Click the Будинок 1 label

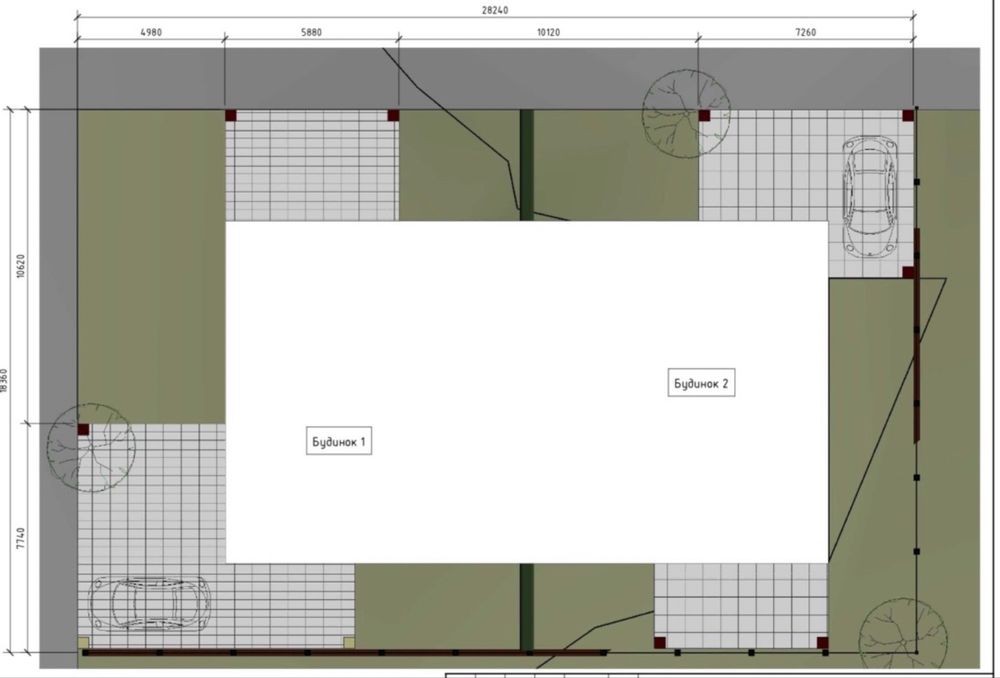pyautogui.click(x=338, y=441)
